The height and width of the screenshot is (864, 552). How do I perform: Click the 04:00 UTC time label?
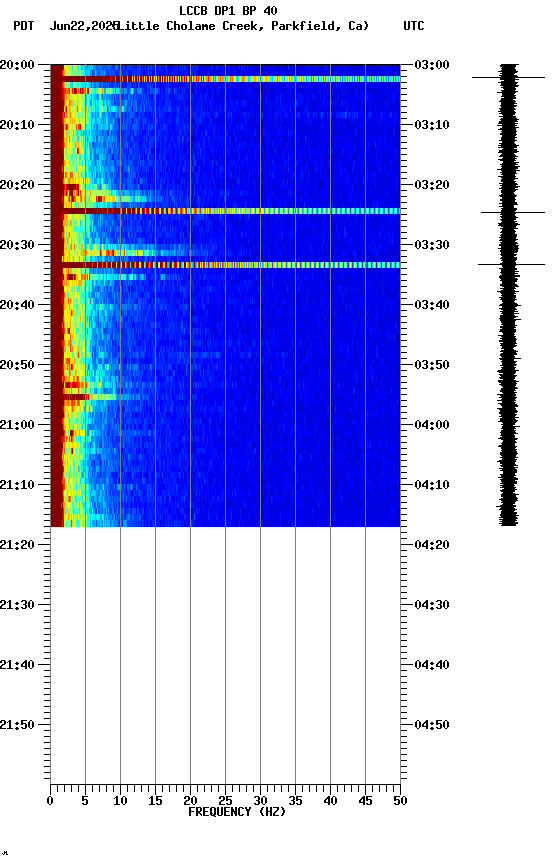[432, 425]
